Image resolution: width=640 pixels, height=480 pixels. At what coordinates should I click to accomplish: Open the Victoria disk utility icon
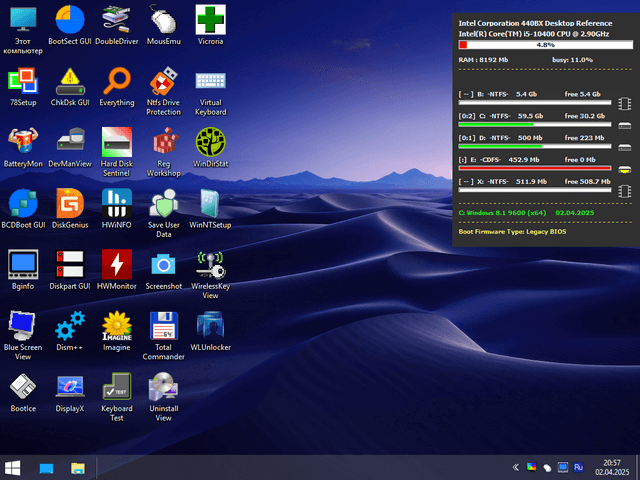[x=210, y=19]
